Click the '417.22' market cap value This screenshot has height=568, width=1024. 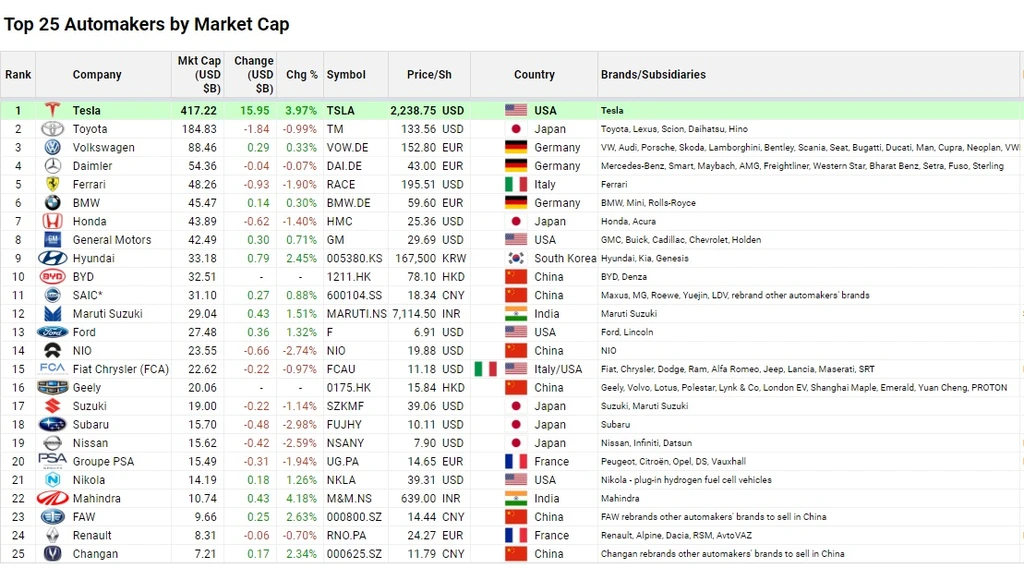(199, 110)
